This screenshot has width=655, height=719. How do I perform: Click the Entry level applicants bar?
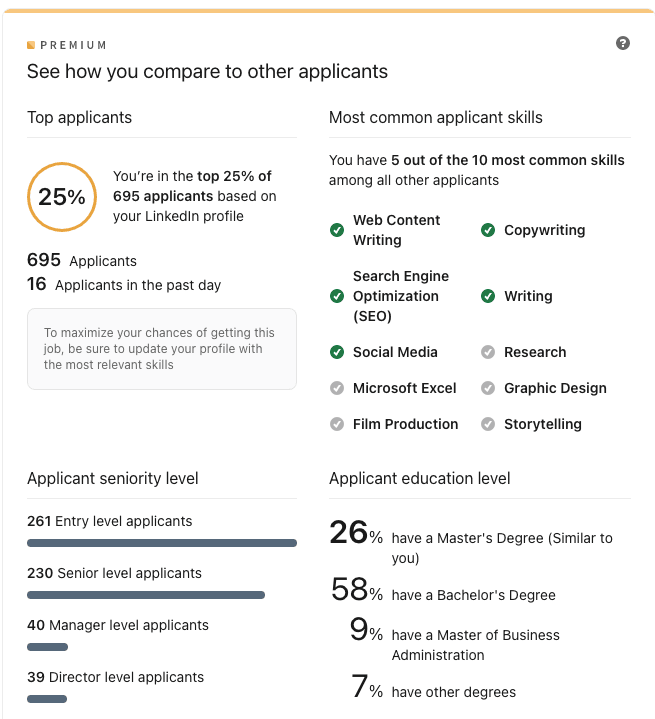(162, 543)
